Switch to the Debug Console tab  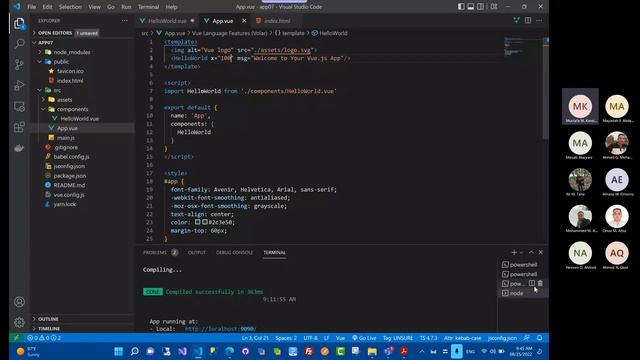point(234,252)
